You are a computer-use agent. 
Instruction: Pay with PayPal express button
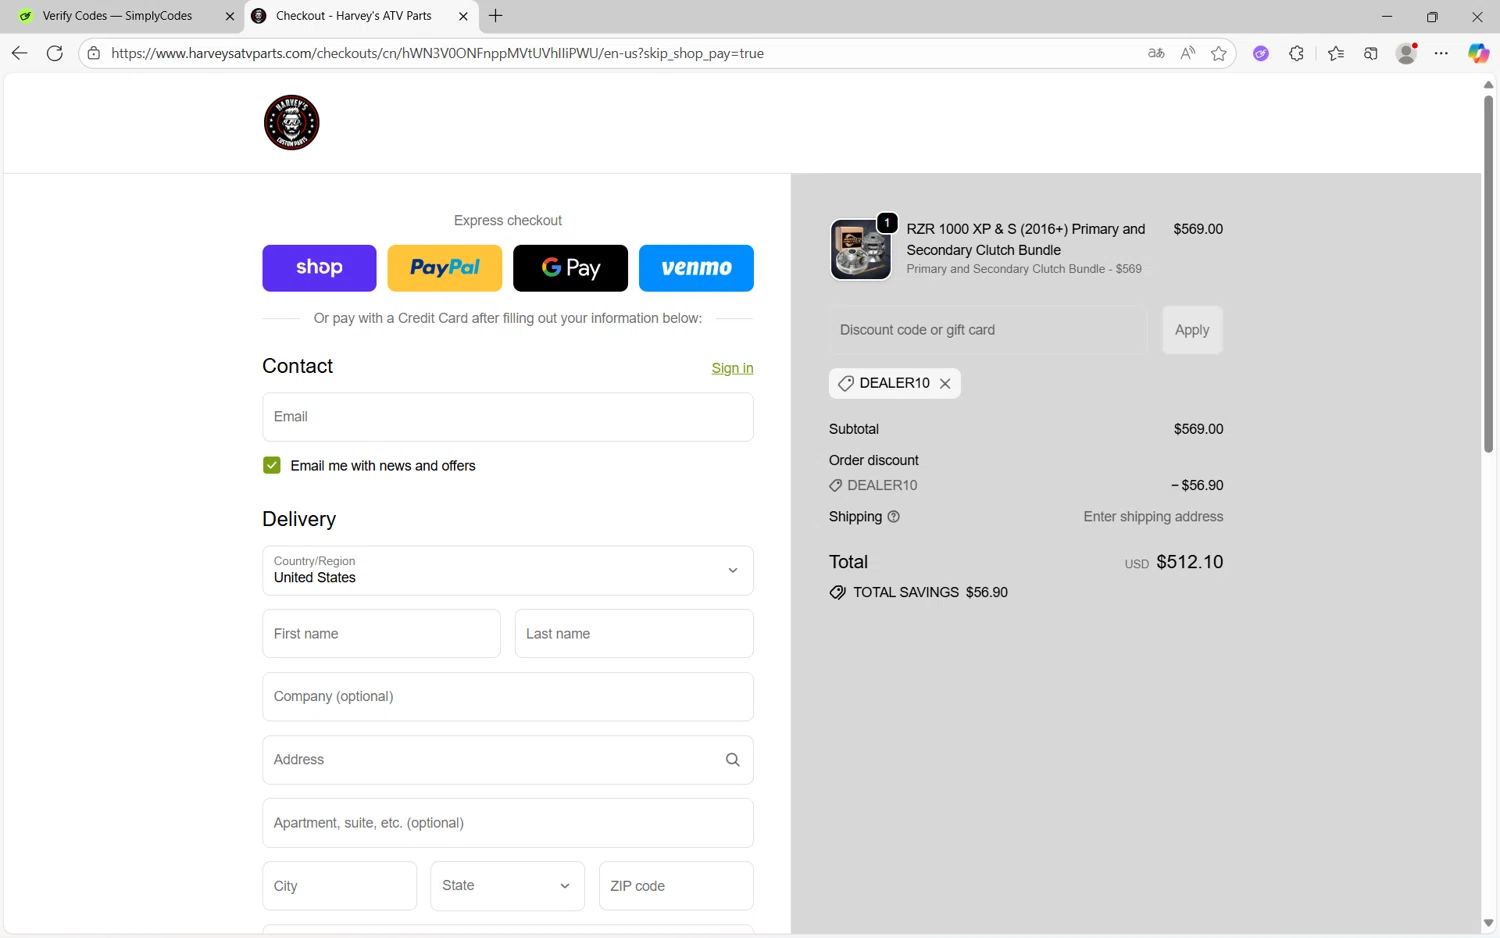pos(445,268)
